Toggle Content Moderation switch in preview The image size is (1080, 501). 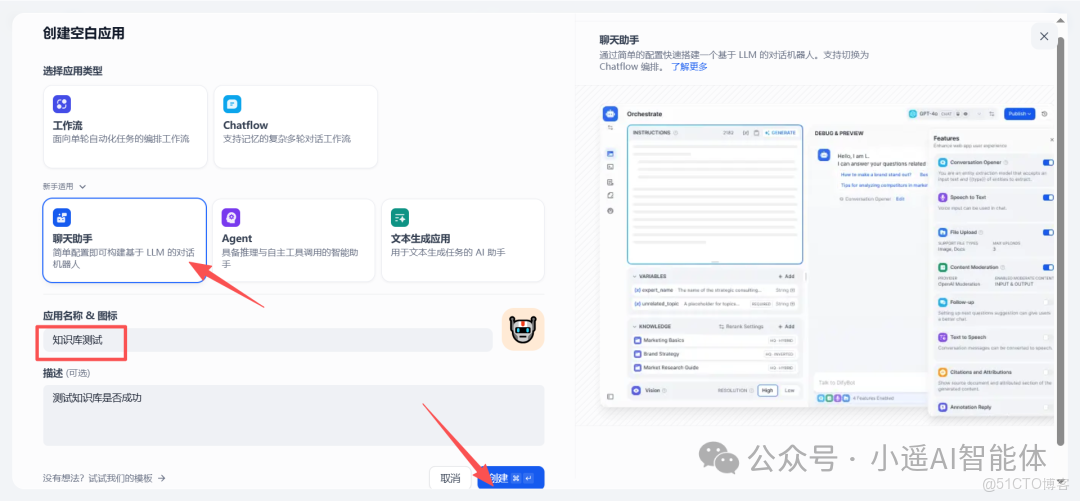(1048, 267)
